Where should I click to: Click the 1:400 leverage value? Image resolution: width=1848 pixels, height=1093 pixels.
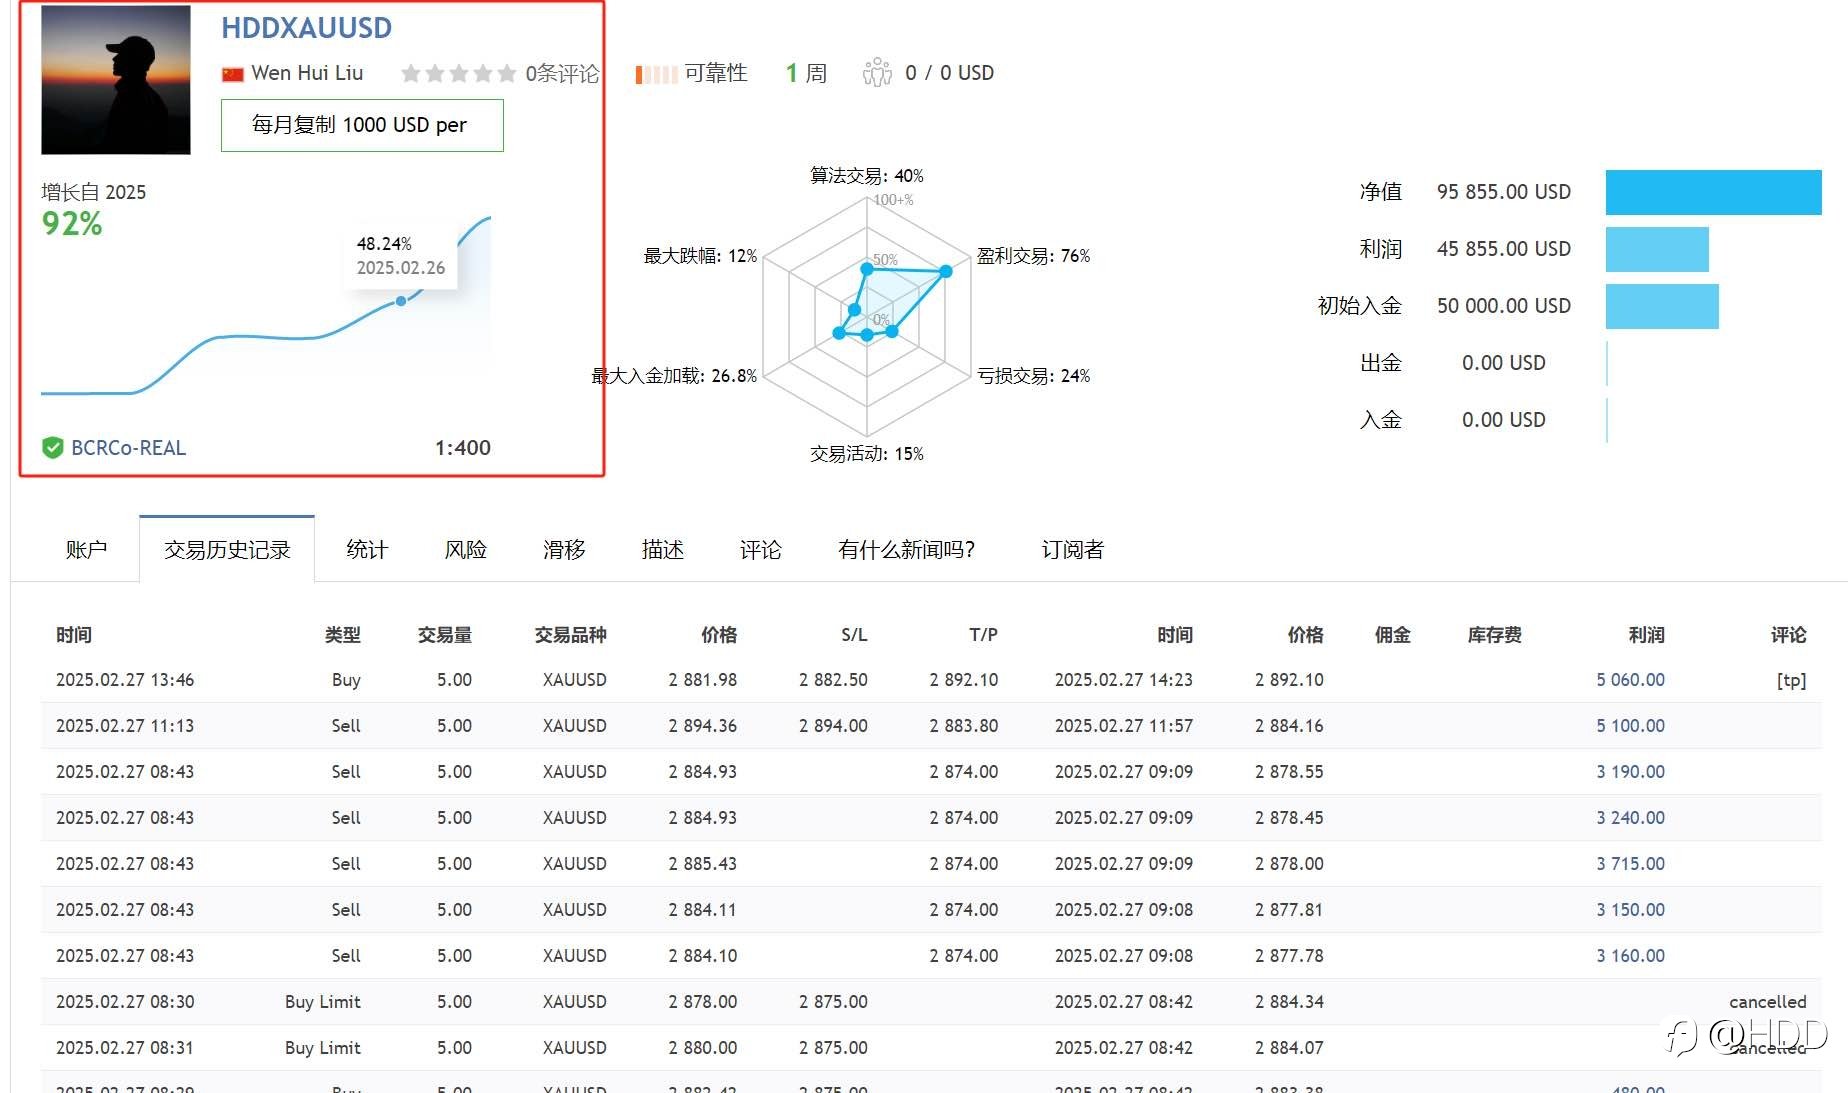462,447
